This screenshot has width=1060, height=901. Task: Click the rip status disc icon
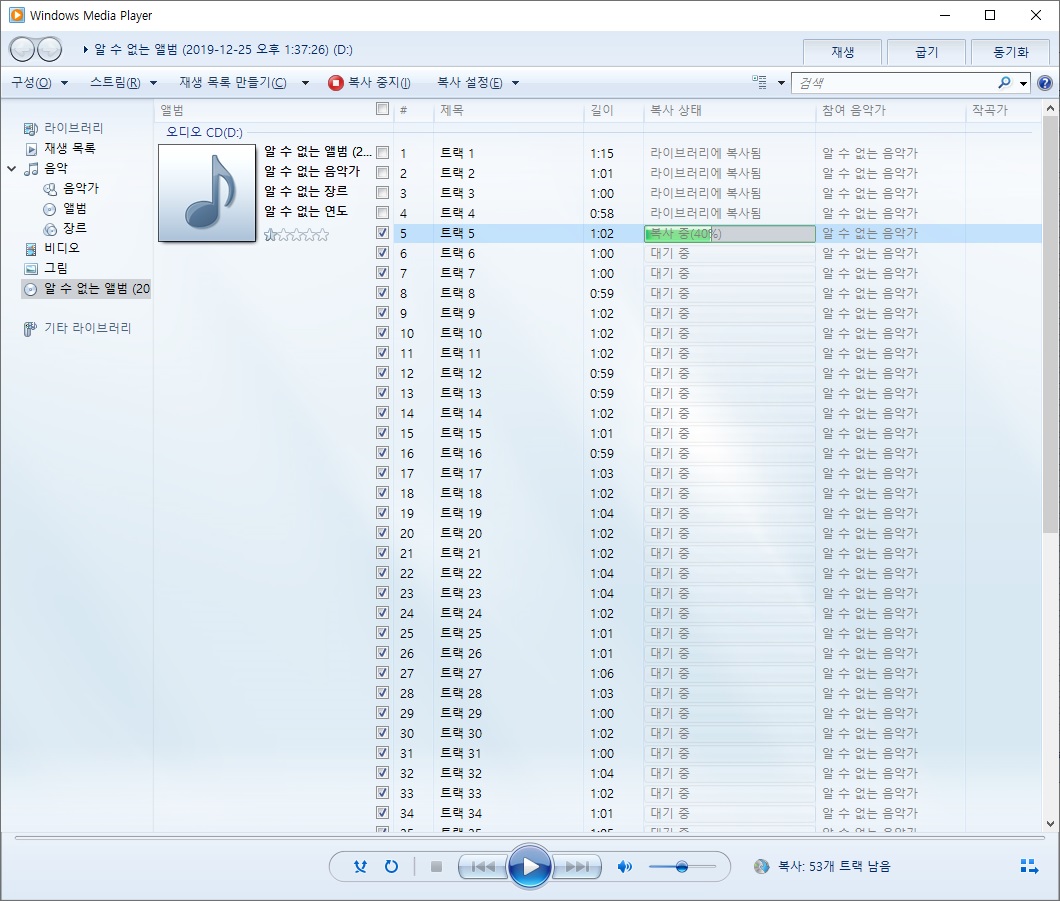(761, 866)
